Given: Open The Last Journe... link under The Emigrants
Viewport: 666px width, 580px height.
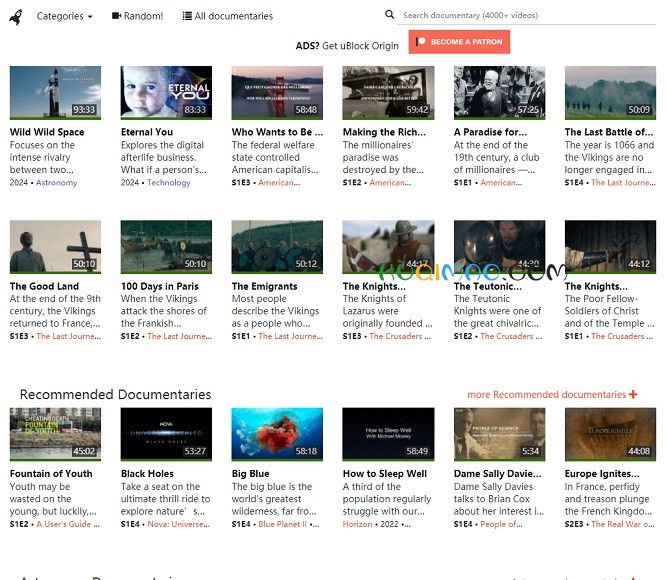Looking at the screenshot, I should point(291,336).
